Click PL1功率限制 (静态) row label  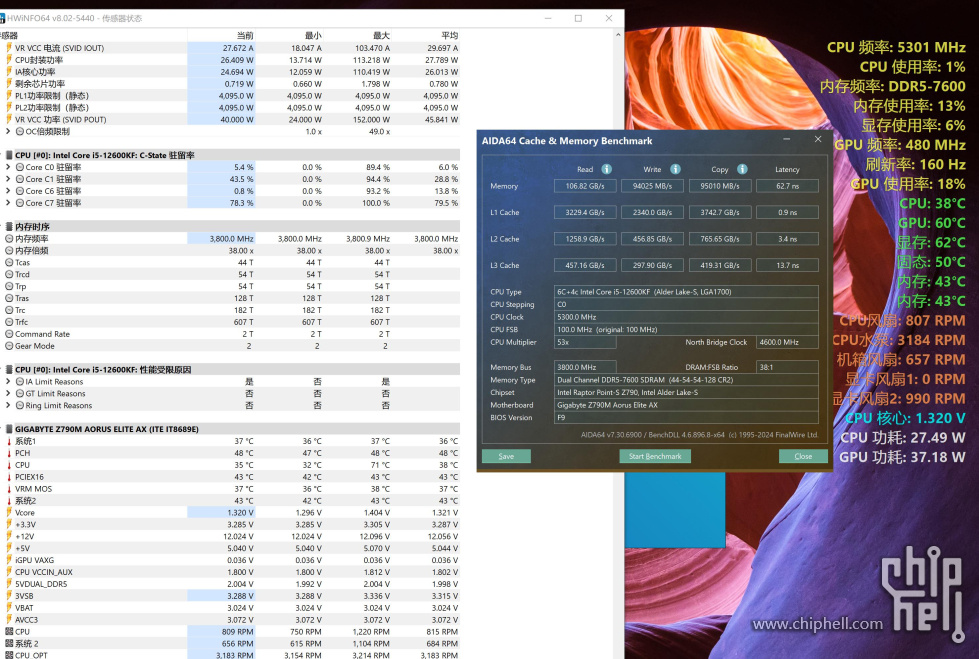click(x=52, y=96)
